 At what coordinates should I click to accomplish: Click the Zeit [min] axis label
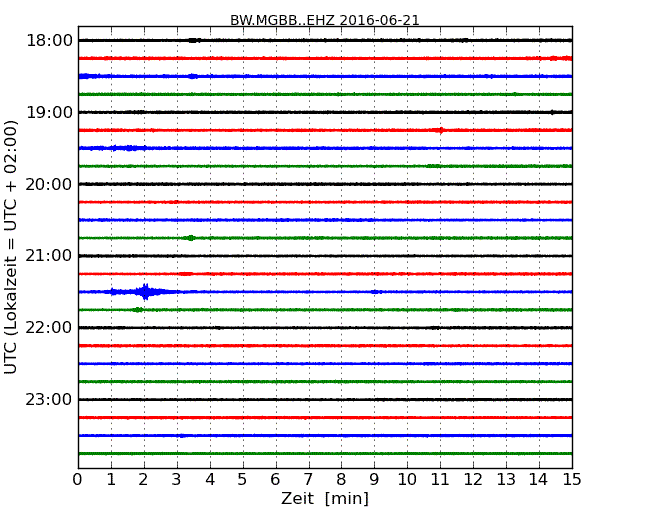325,498
